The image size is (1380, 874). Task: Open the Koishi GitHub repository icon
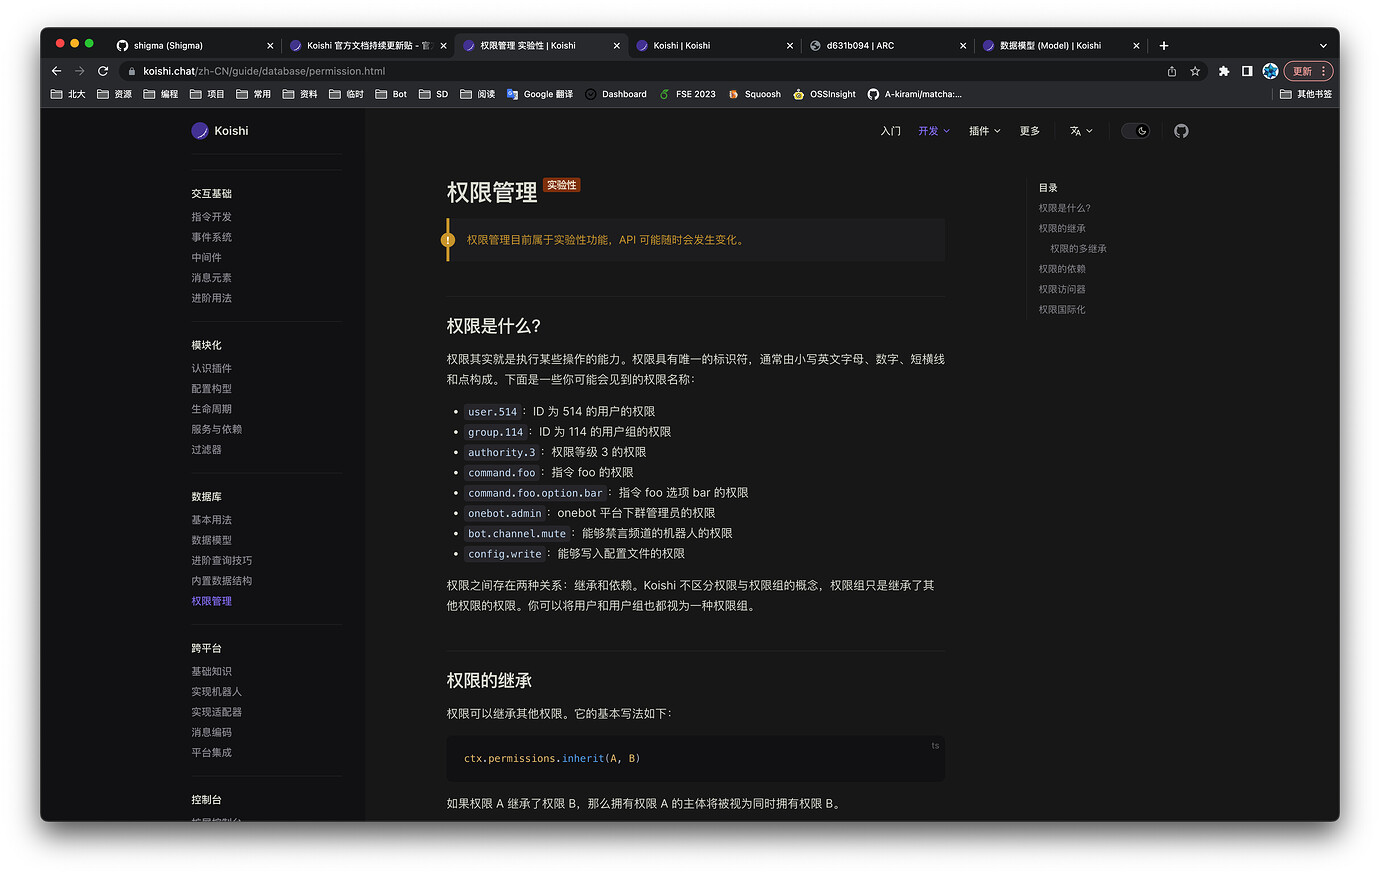(x=1181, y=131)
